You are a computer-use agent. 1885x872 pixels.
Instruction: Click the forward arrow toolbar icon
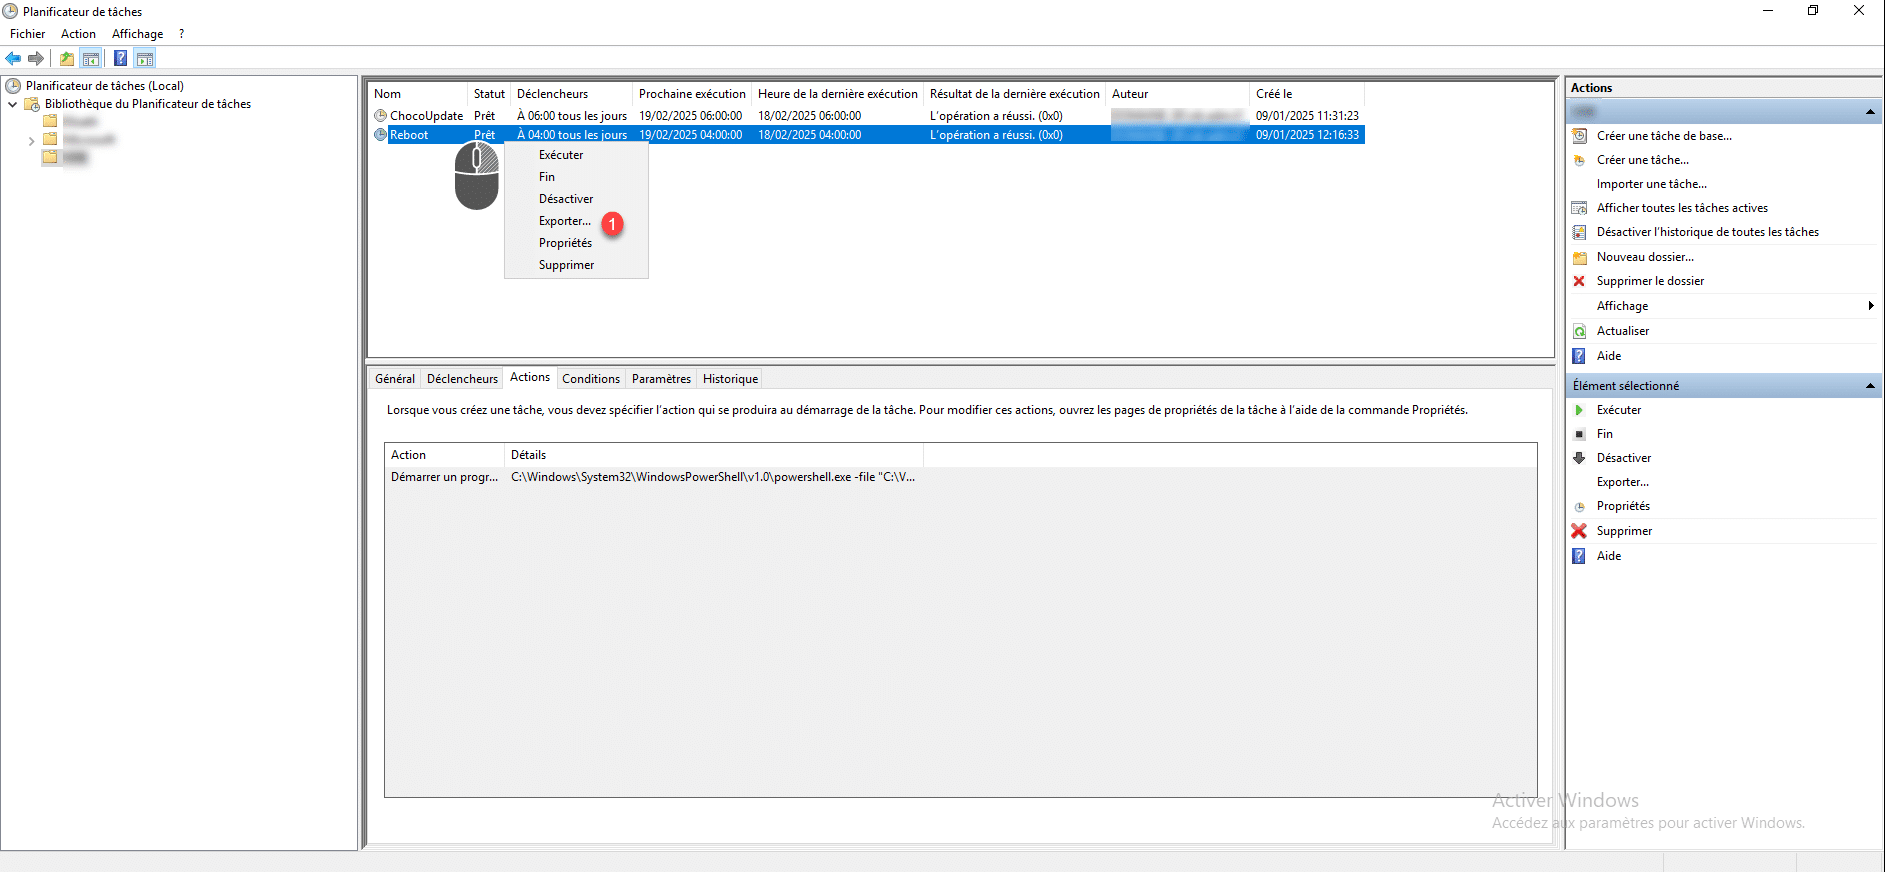click(x=36, y=59)
